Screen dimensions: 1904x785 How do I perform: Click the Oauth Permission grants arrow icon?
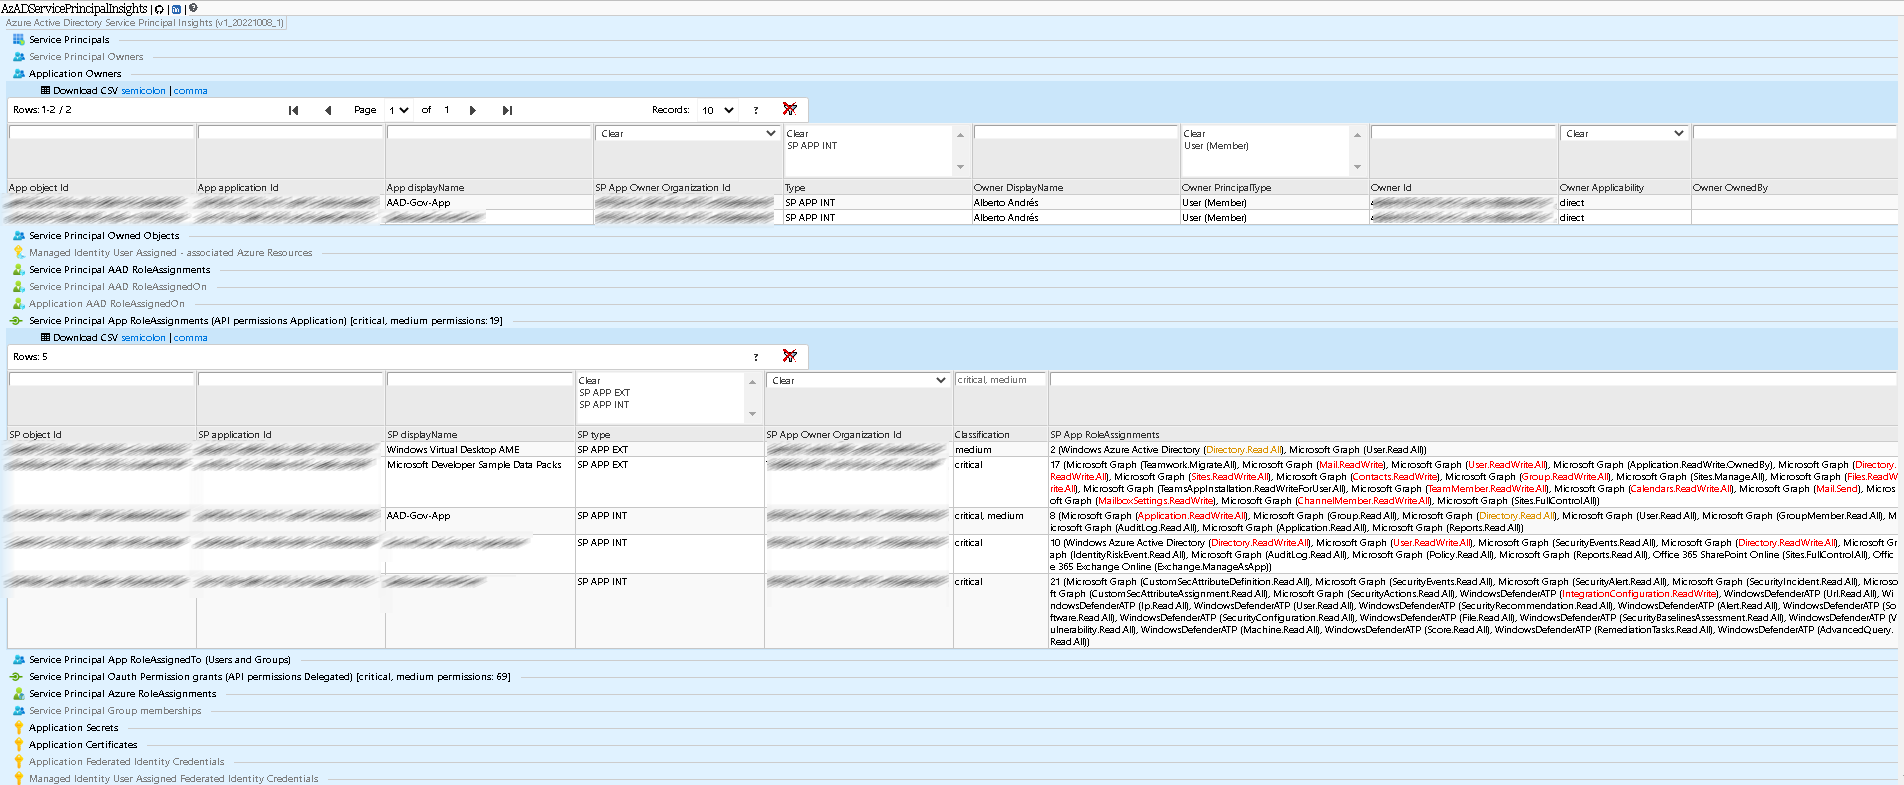pos(16,677)
